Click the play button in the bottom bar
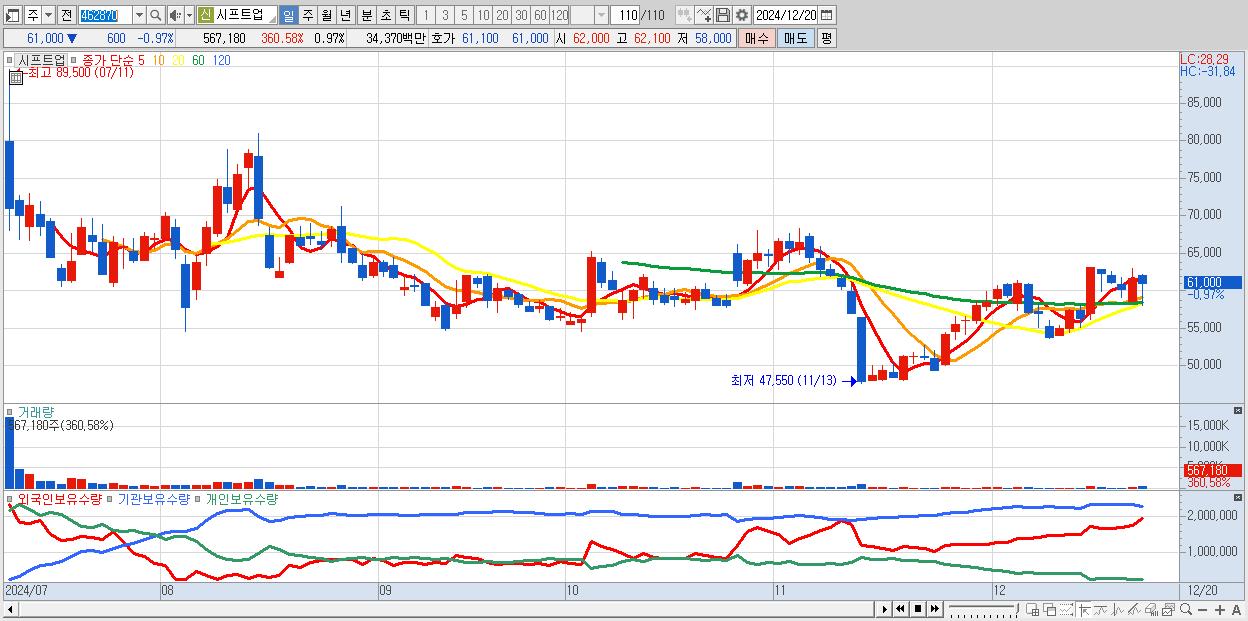This screenshot has height=621, width=1248. pos(885,609)
